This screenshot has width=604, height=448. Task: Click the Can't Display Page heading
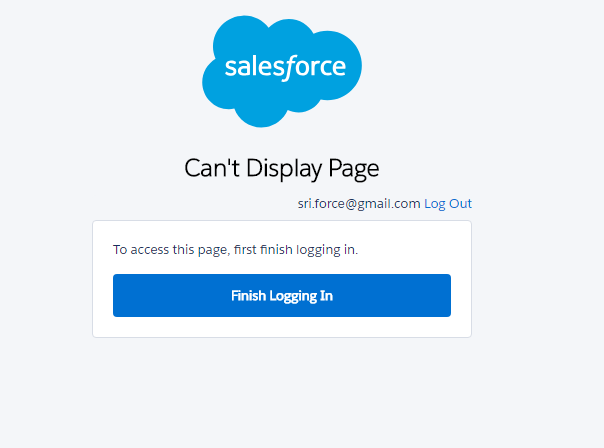point(282,168)
